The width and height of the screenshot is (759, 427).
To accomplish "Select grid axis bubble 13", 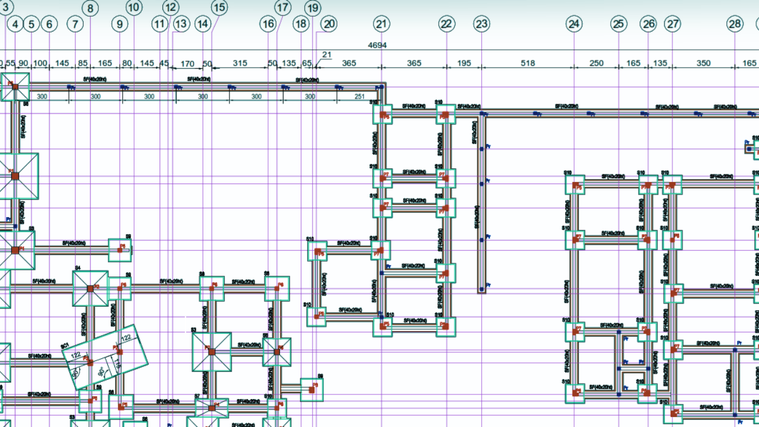I will point(181,24).
